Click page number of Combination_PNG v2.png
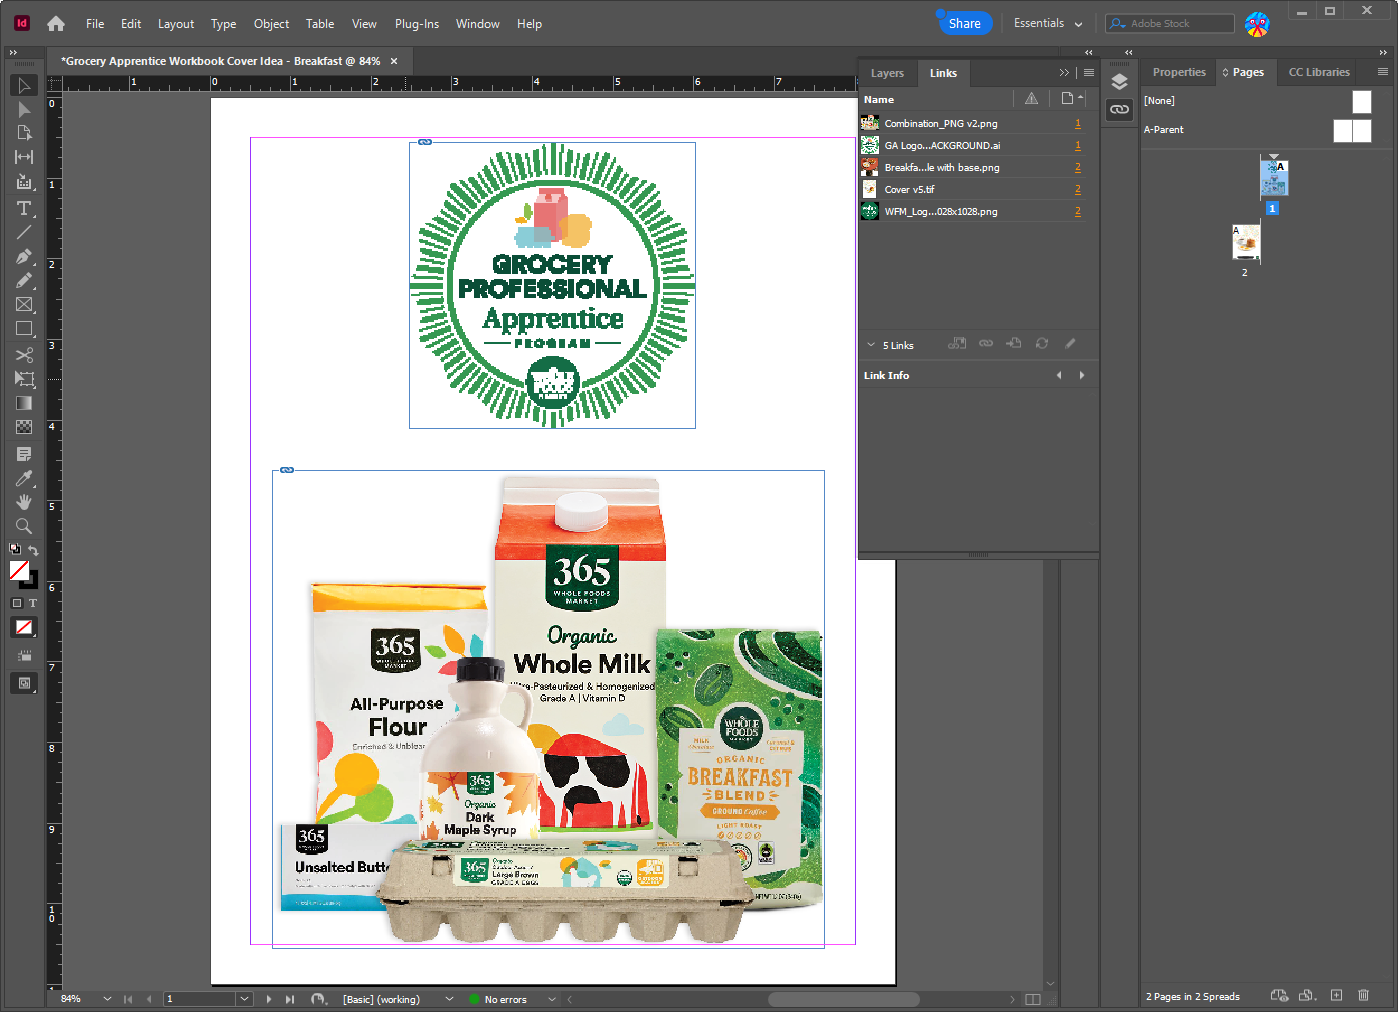The image size is (1398, 1012). pos(1078,124)
